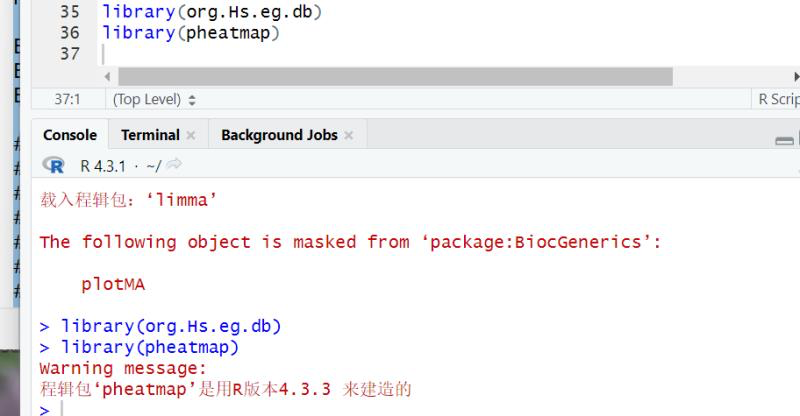Open the R Script file type dropdown
Image resolution: width=800 pixels, height=416 pixels.
click(x=779, y=100)
